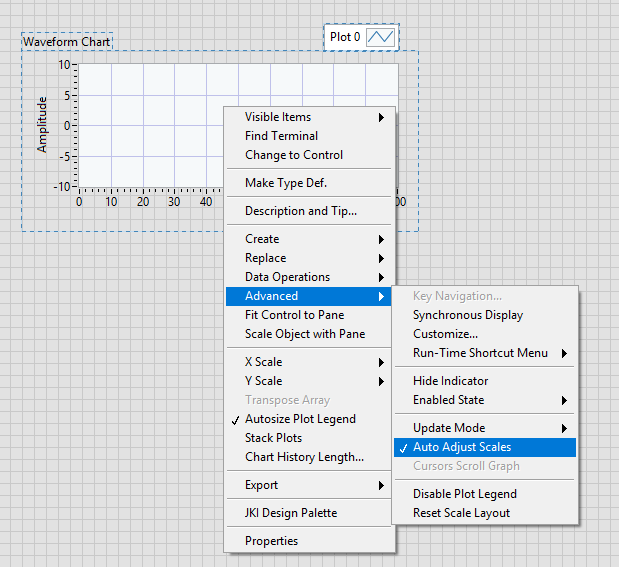Viewport: 619px width, 567px height.
Task: Open the Run-Time Shortcut Menu submenu
Action: [x=480, y=353]
